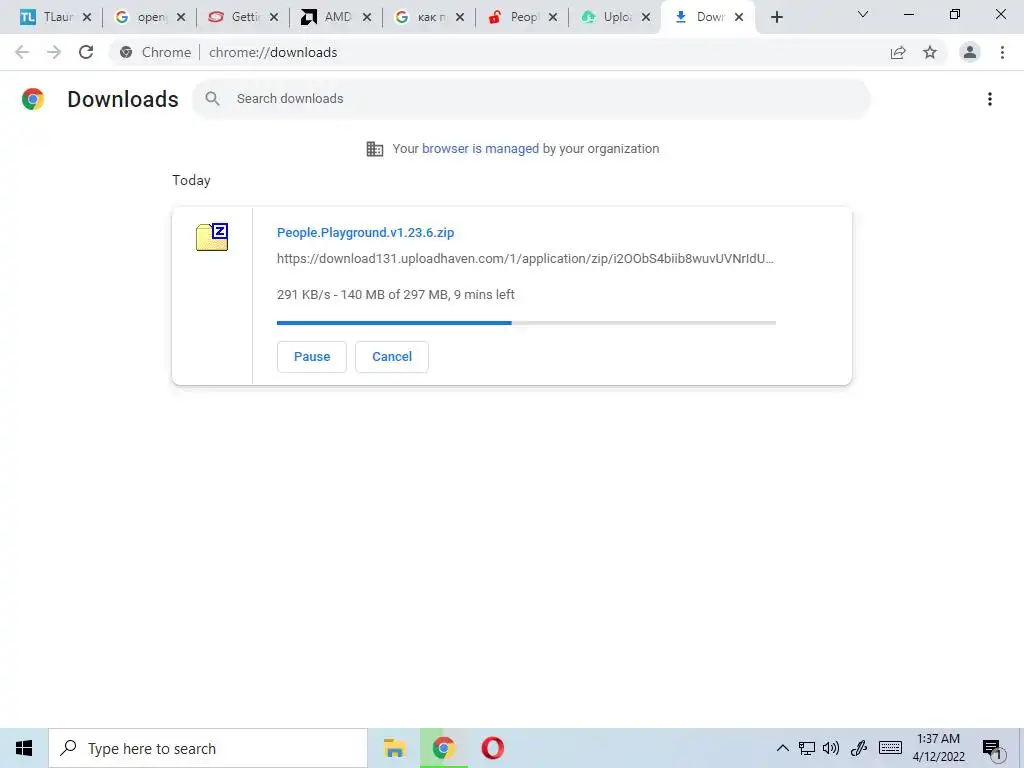Open the Downloads page more actions menu
Screen dimensions: 1024x768
(990, 99)
